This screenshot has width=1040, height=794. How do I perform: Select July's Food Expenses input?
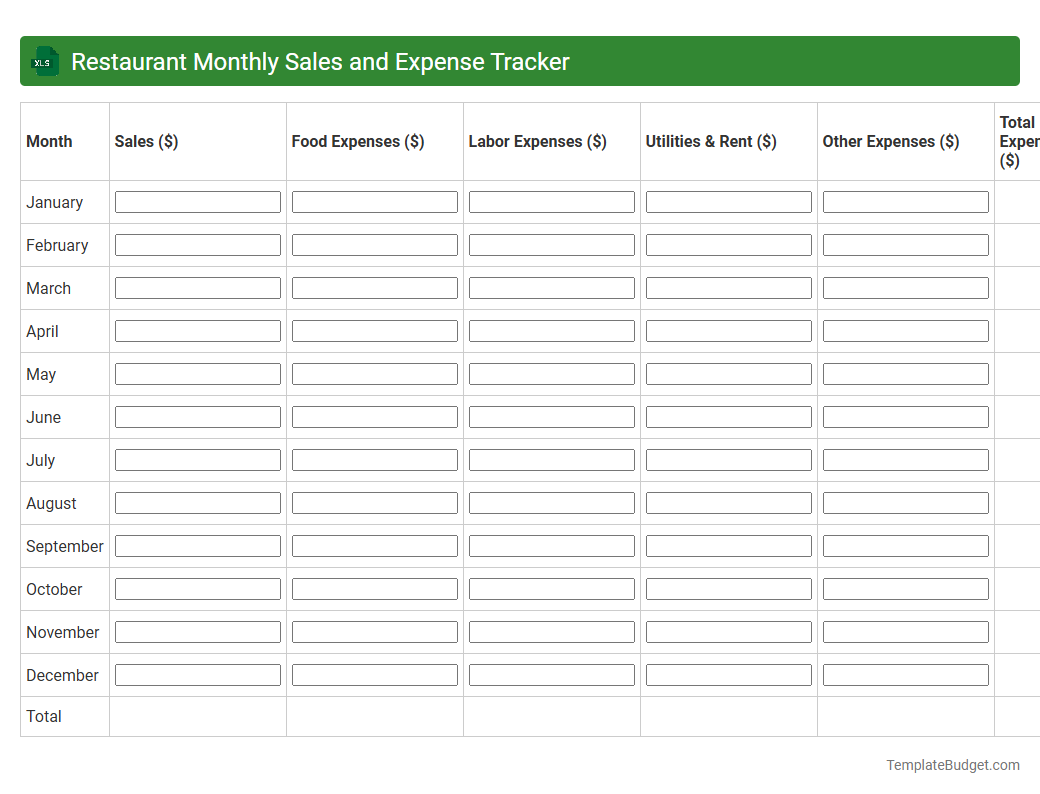[374, 459]
